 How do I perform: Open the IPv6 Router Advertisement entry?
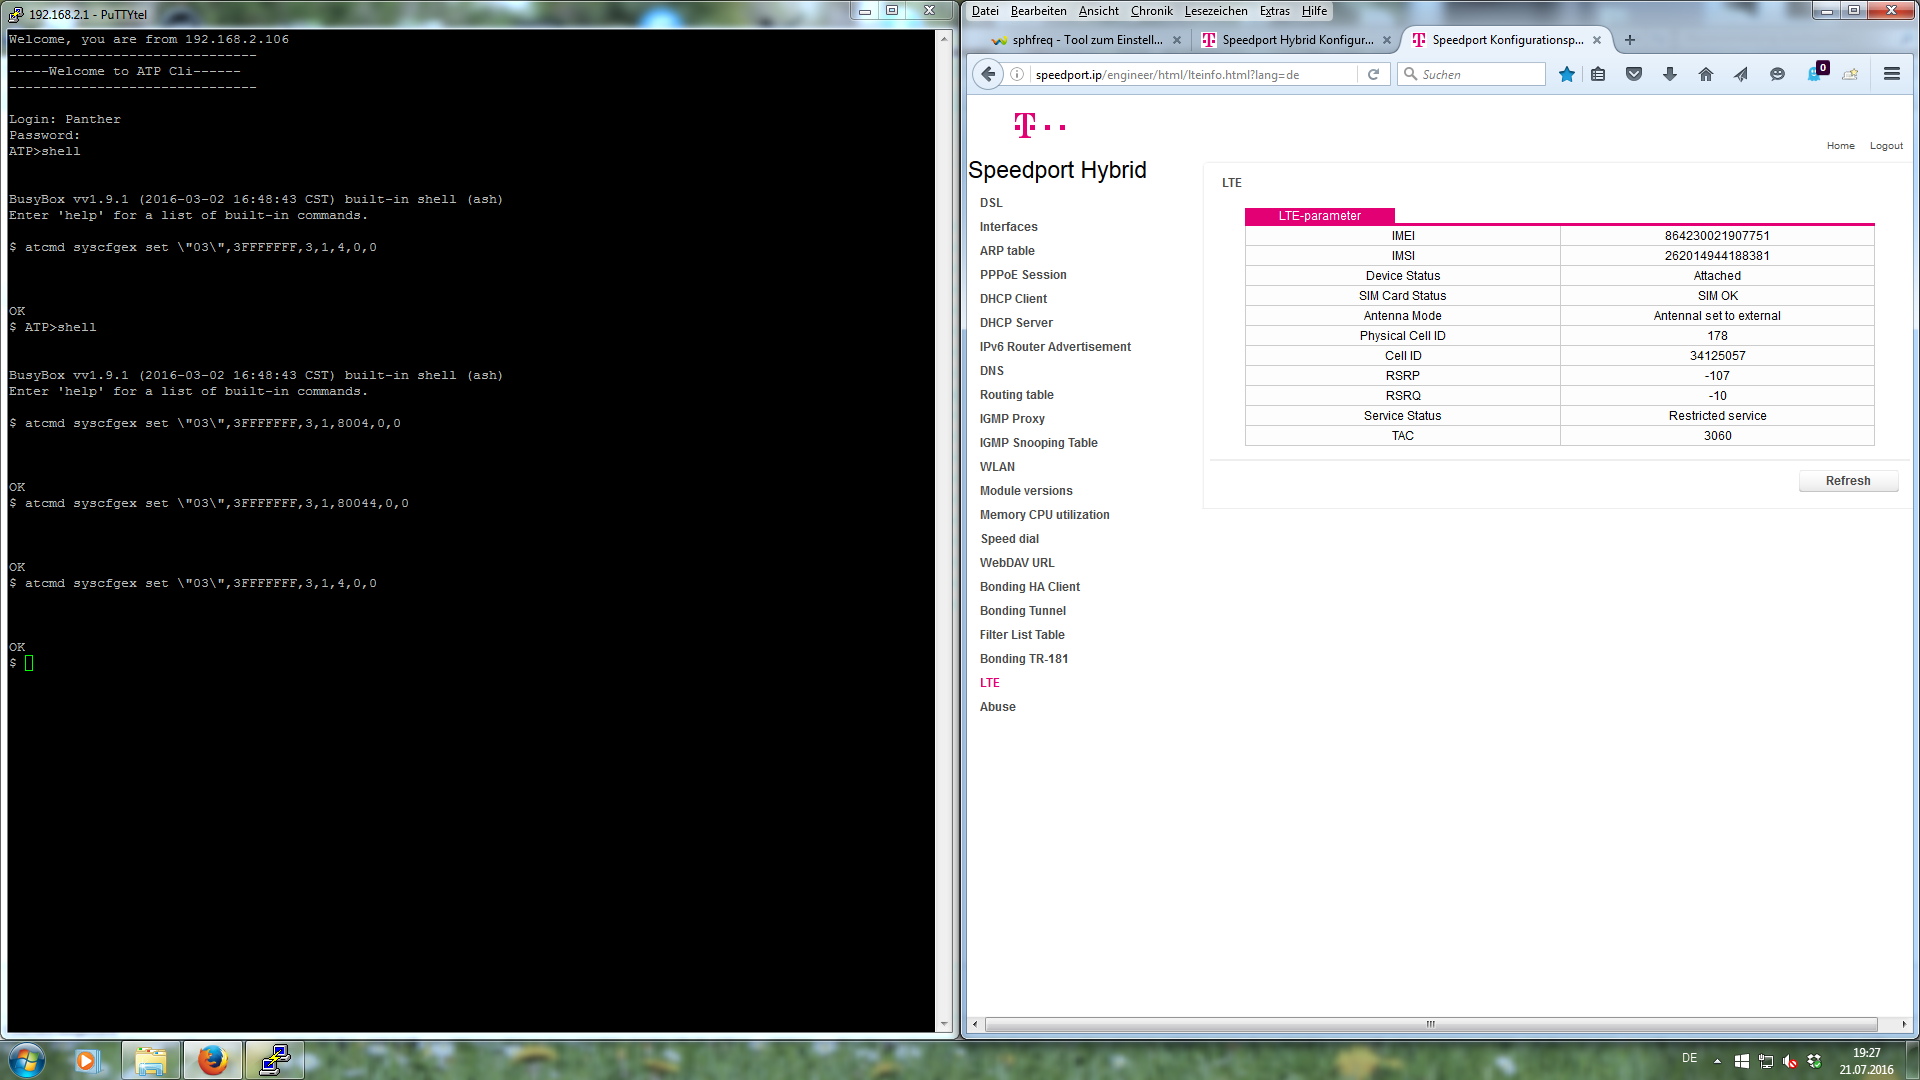[1055, 347]
